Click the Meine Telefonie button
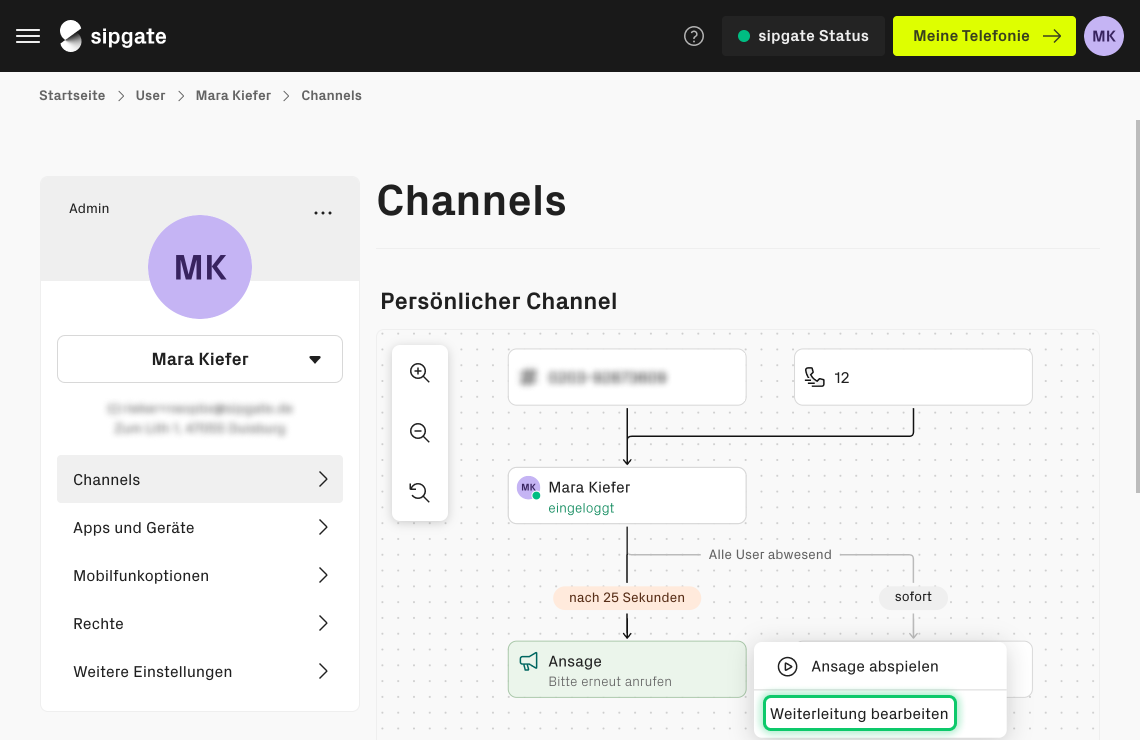 (x=985, y=36)
